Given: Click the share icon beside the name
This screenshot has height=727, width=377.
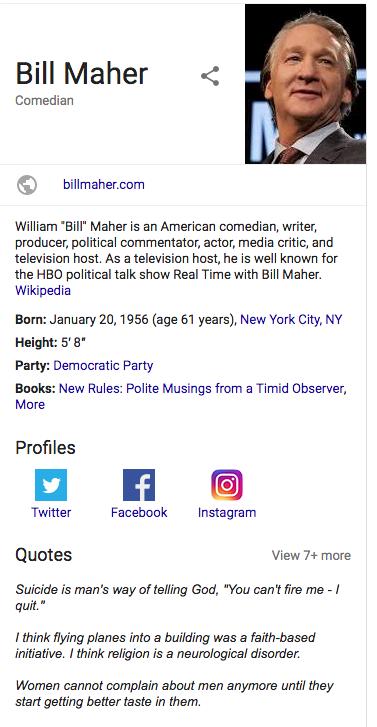Looking at the screenshot, I should pyautogui.click(x=210, y=76).
